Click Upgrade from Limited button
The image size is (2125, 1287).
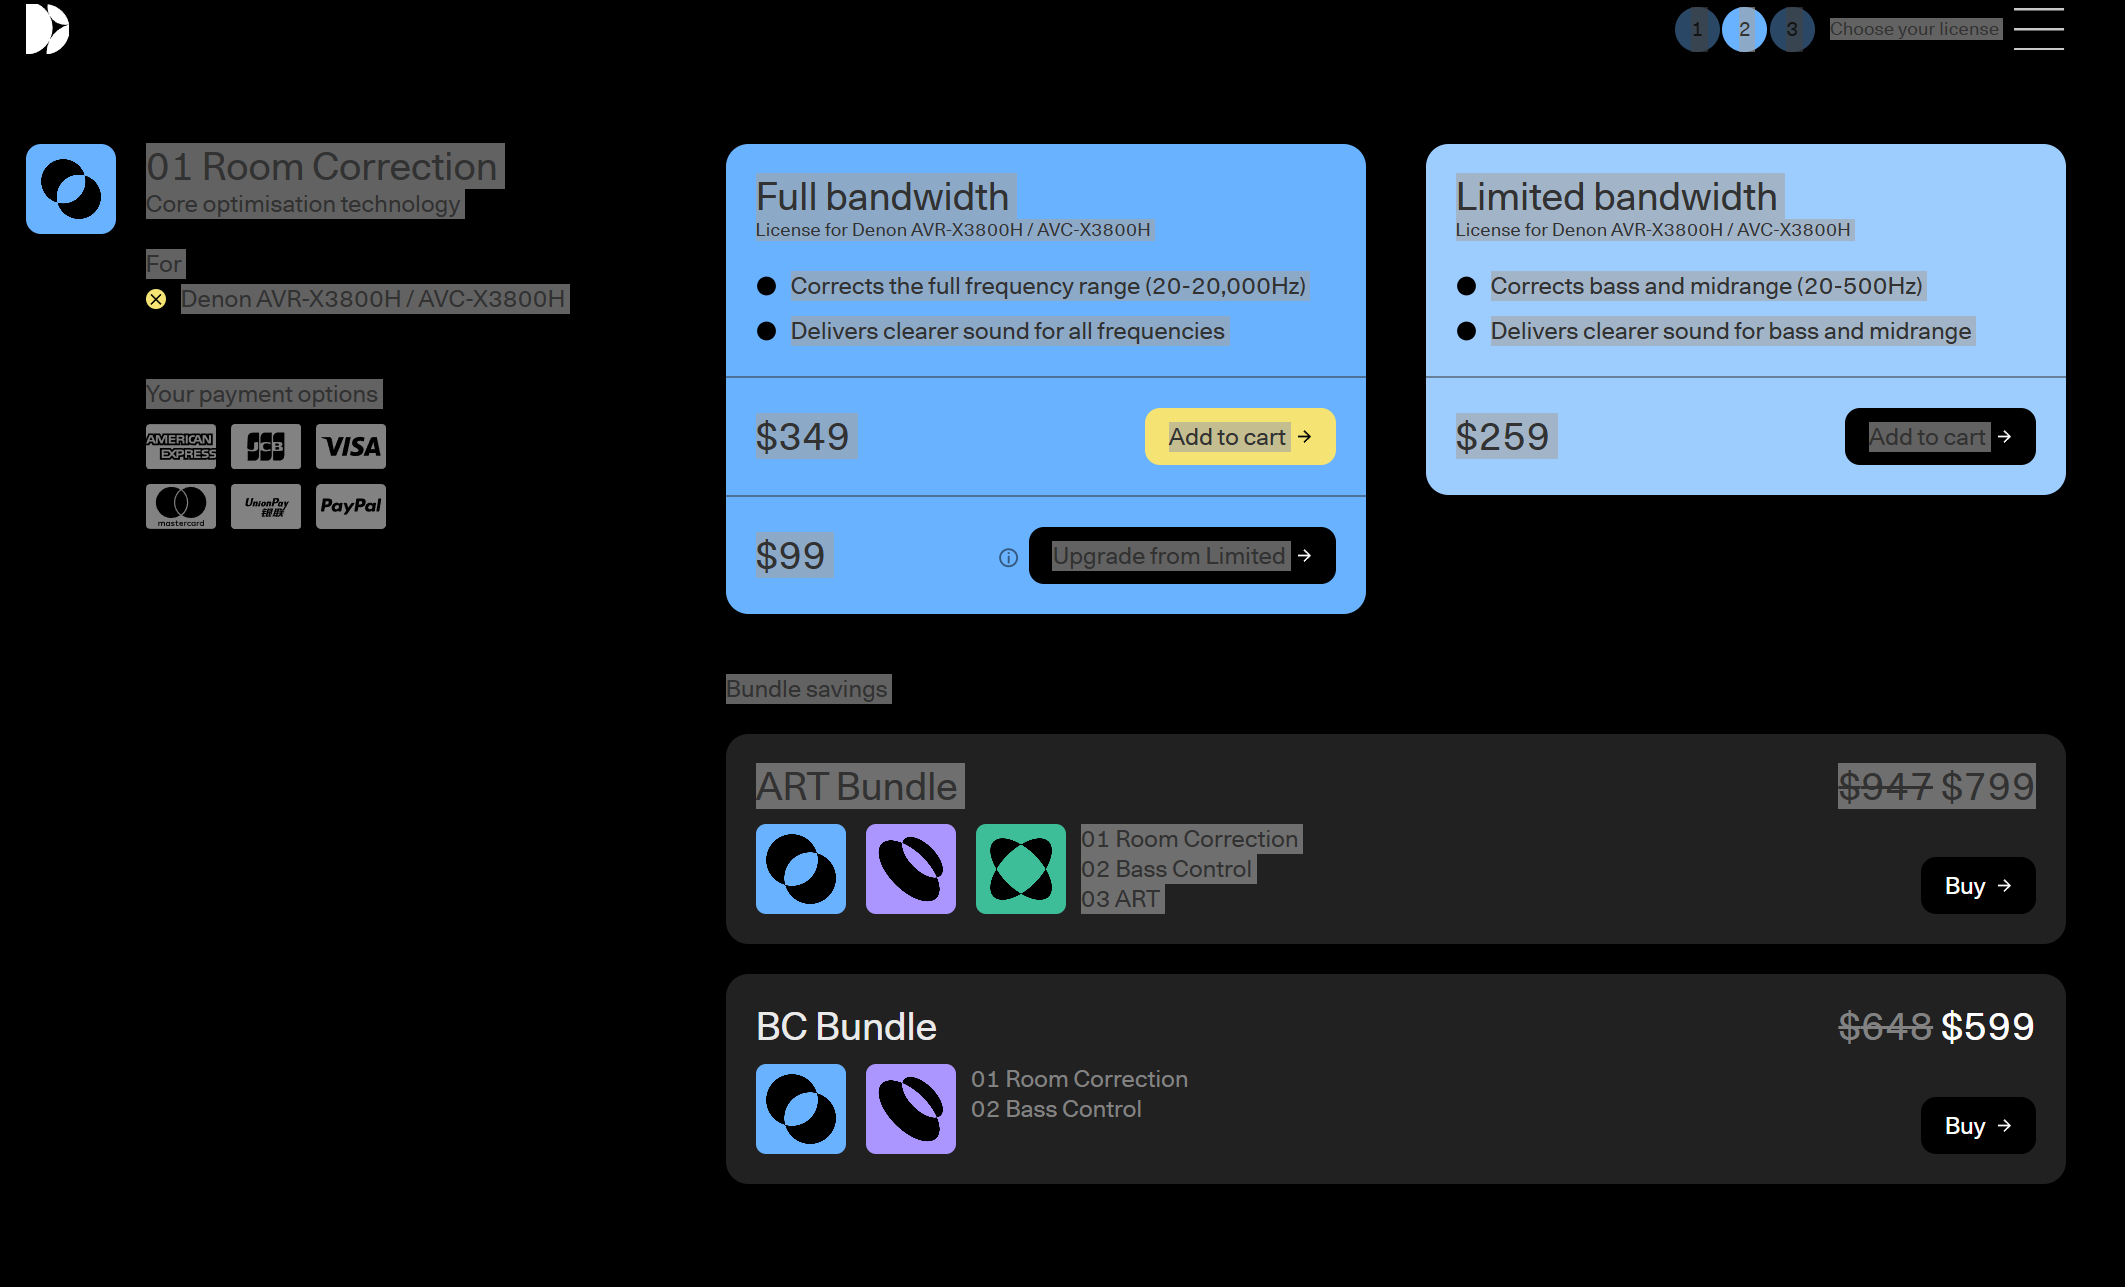pyautogui.click(x=1182, y=555)
